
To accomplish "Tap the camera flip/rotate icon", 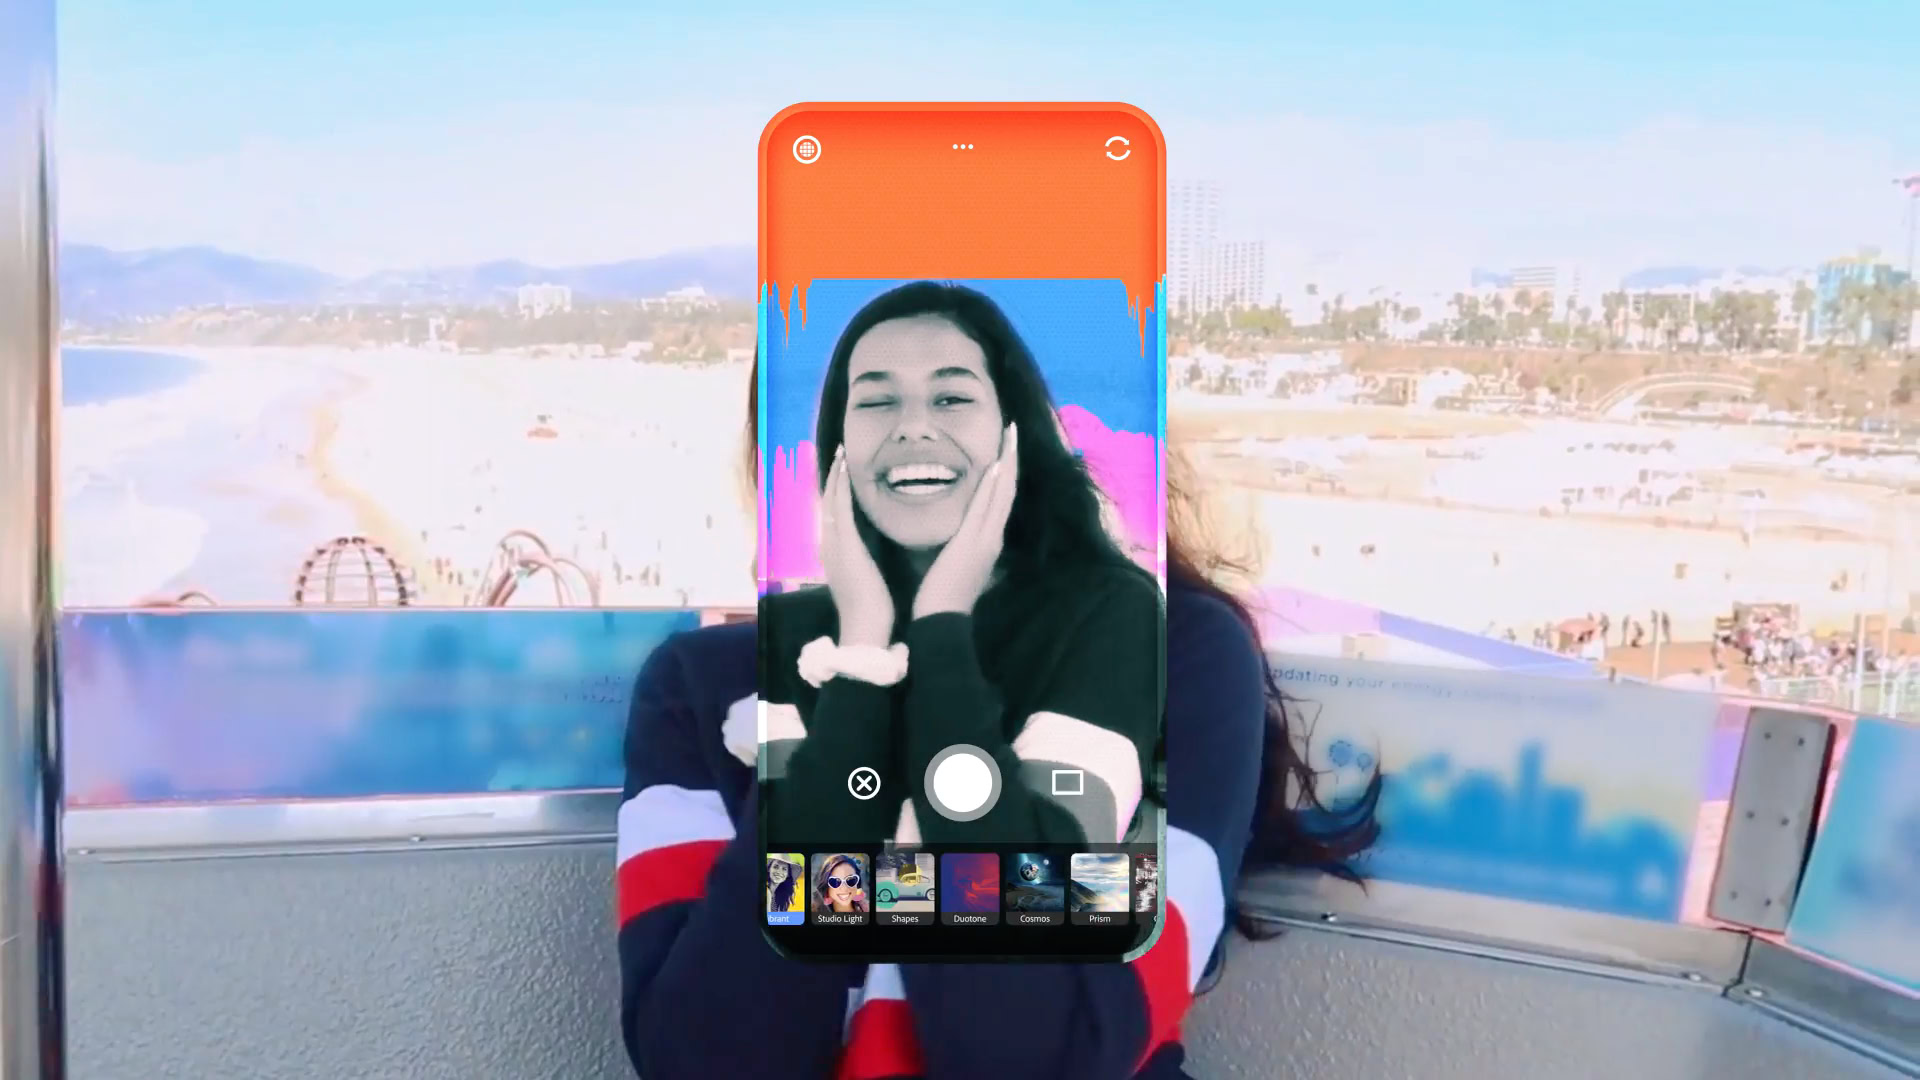I will point(1117,148).
